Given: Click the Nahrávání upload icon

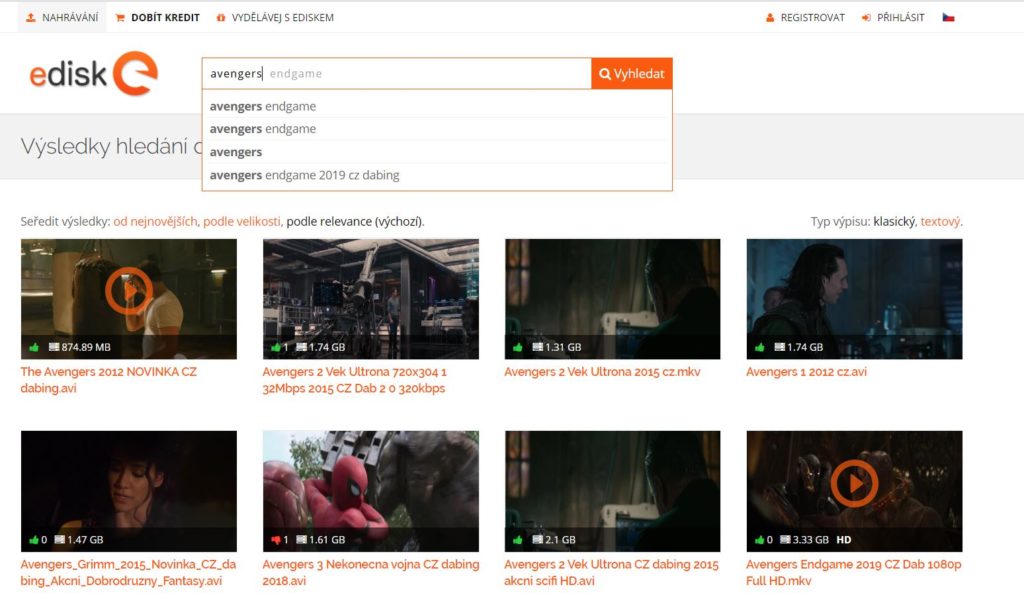Looking at the screenshot, I should pyautogui.click(x=31, y=18).
